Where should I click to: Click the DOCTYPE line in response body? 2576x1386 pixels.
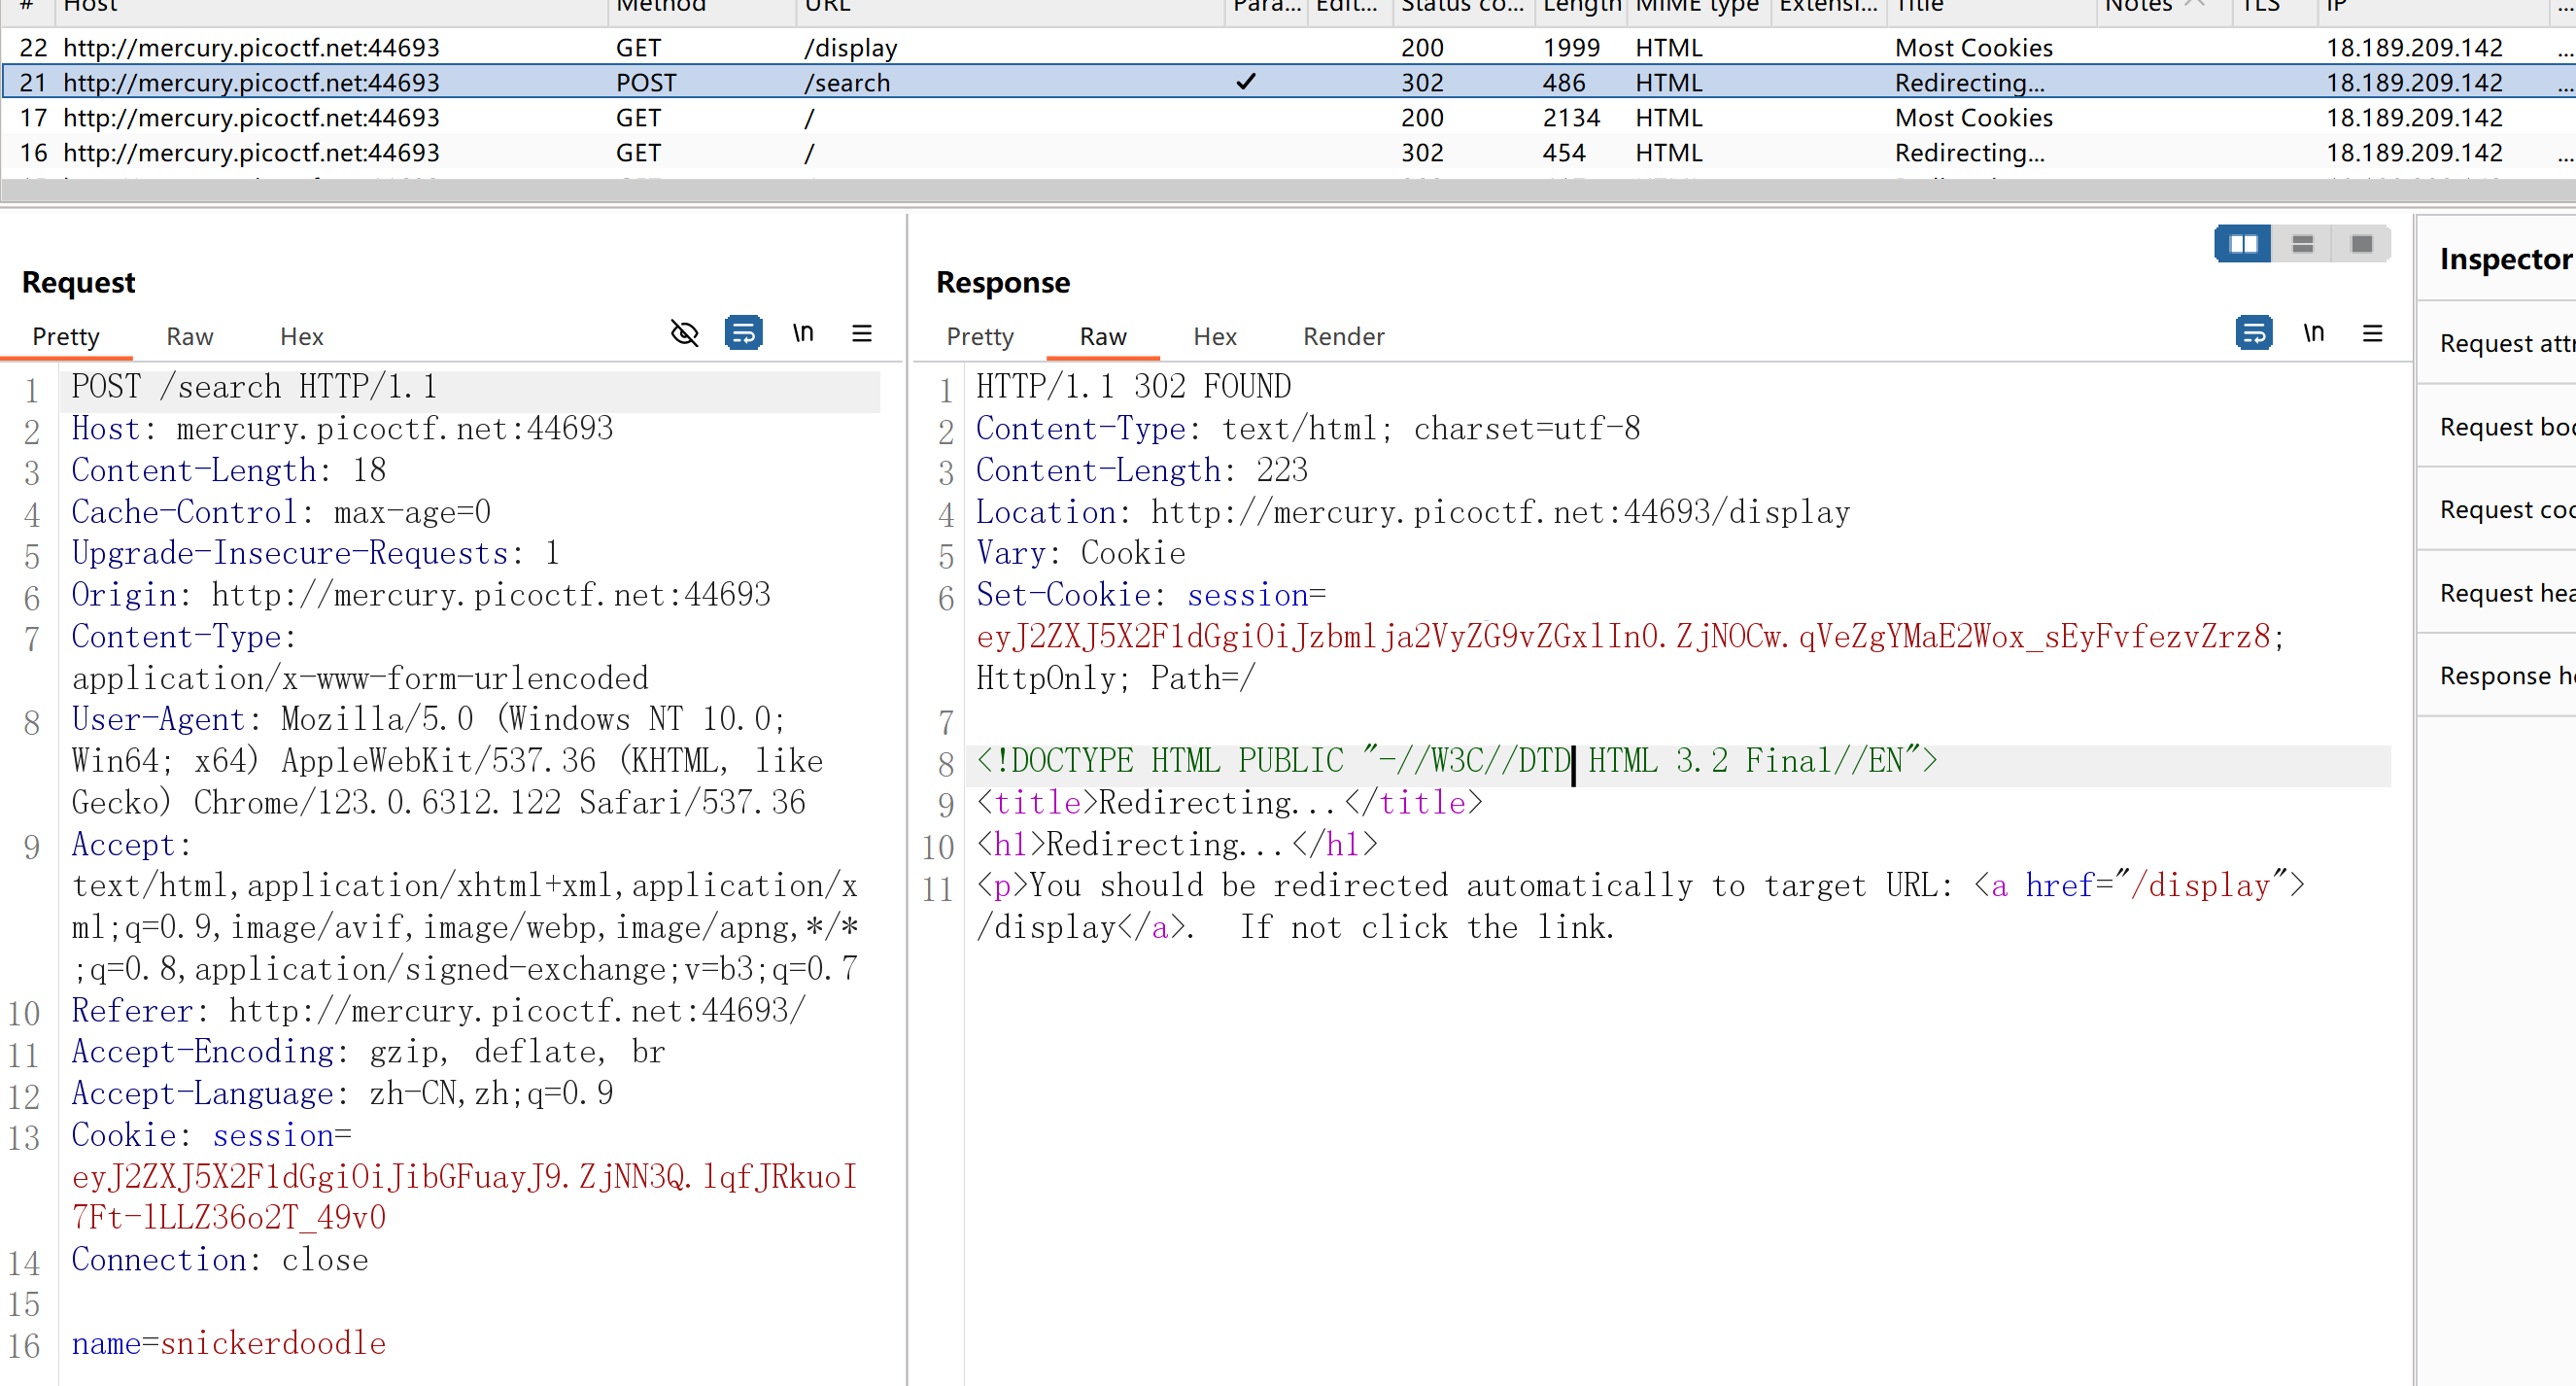click(x=1456, y=761)
